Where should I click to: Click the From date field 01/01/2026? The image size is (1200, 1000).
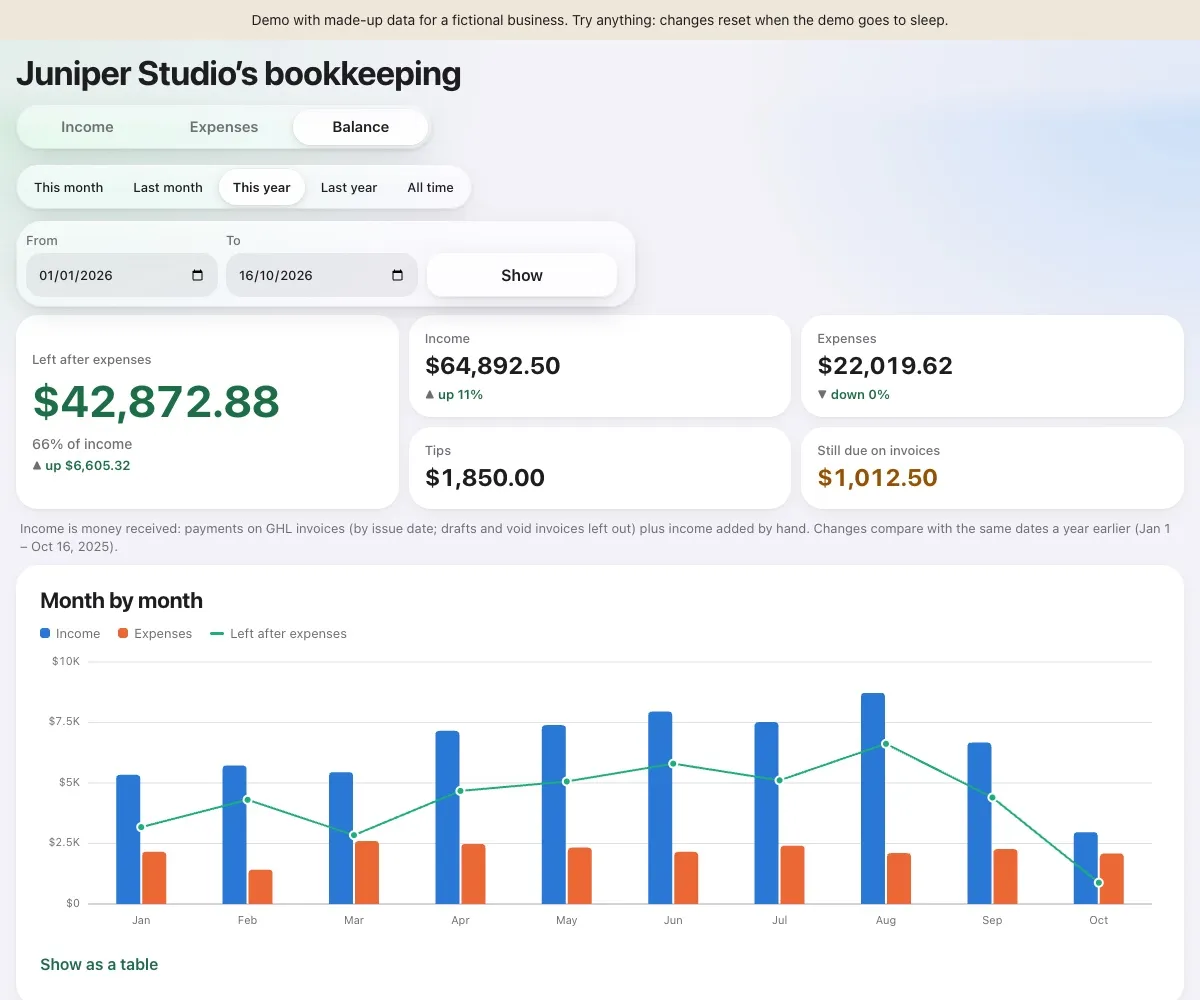click(x=121, y=275)
